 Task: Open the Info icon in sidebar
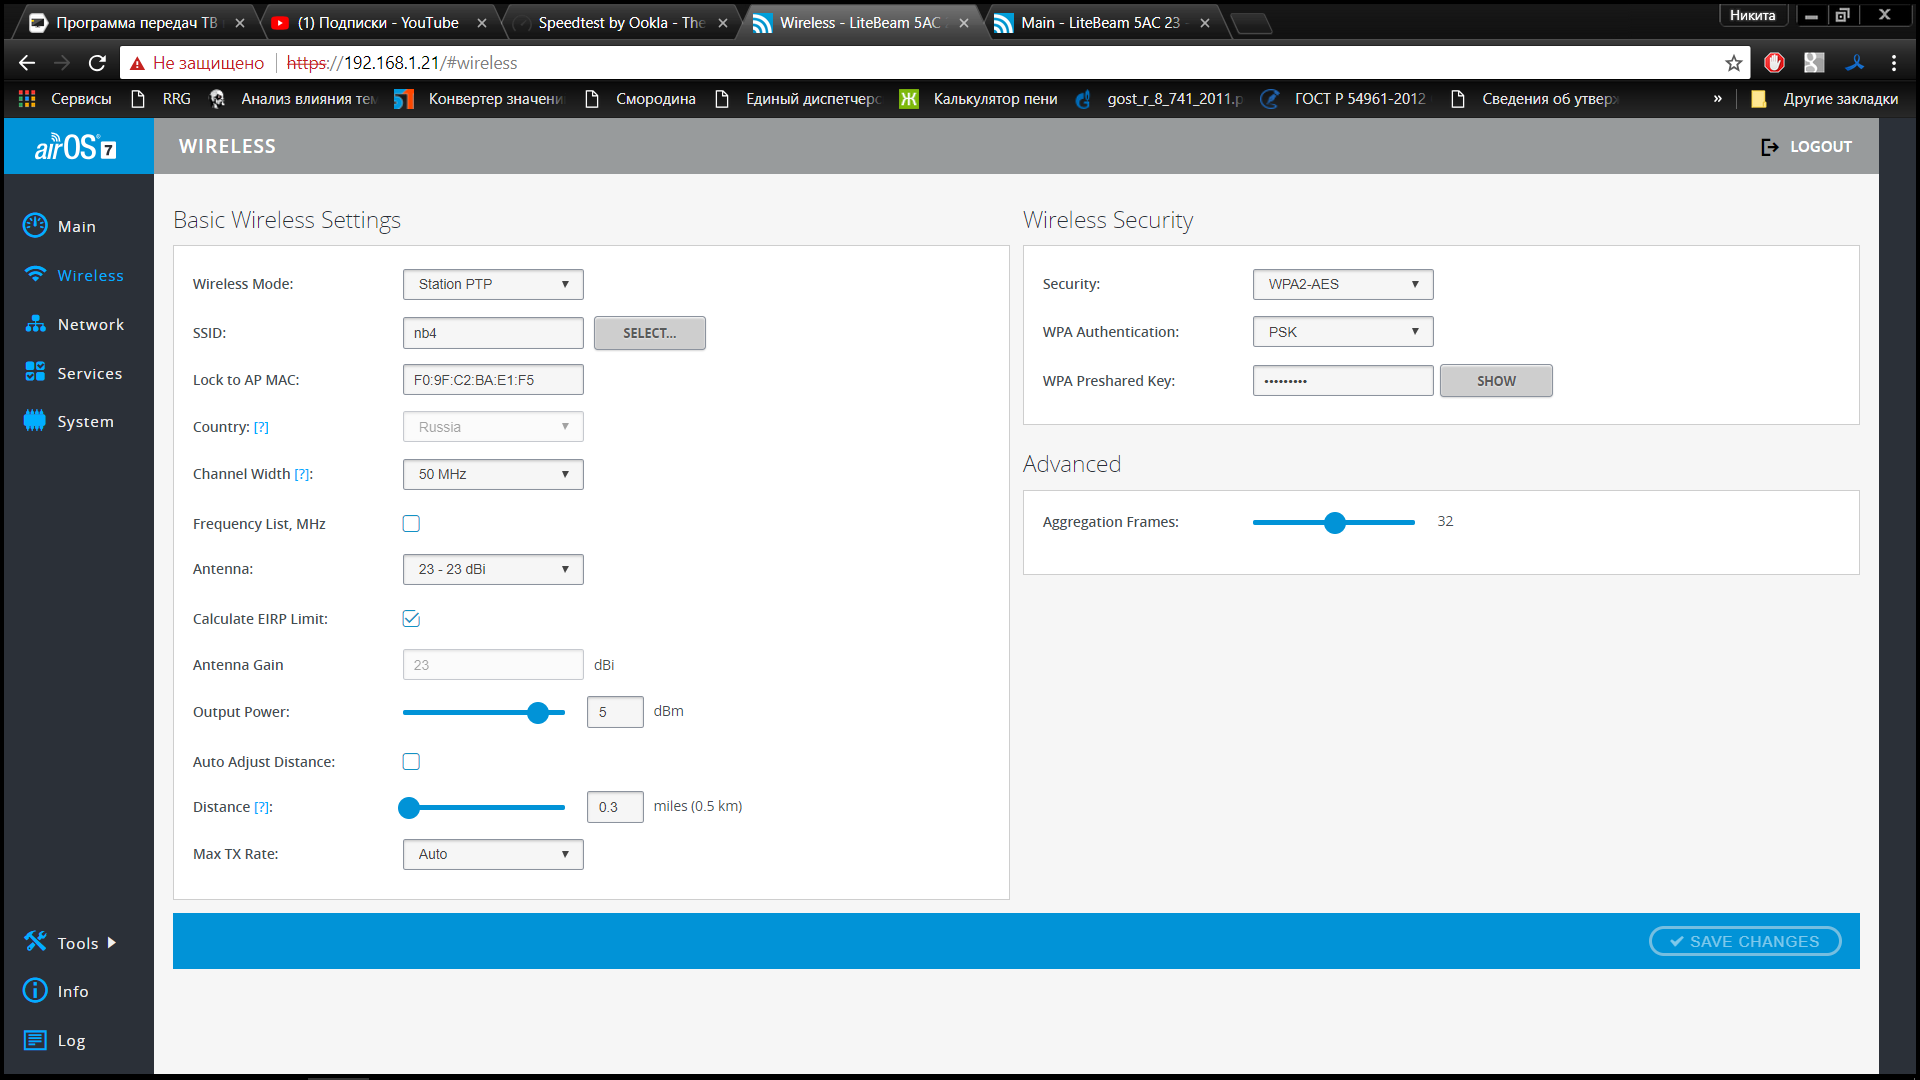pyautogui.click(x=35, y=991)
